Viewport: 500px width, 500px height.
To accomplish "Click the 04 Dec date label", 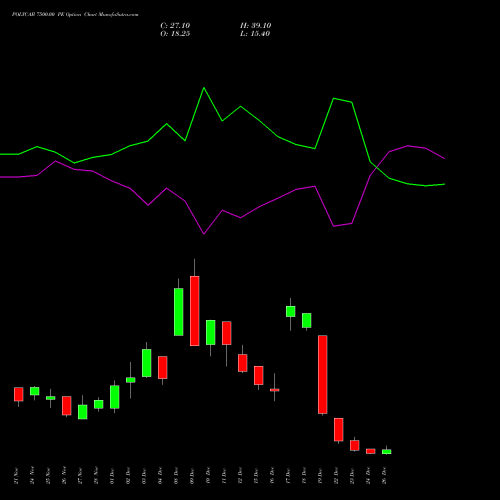I will pos(160,476).
